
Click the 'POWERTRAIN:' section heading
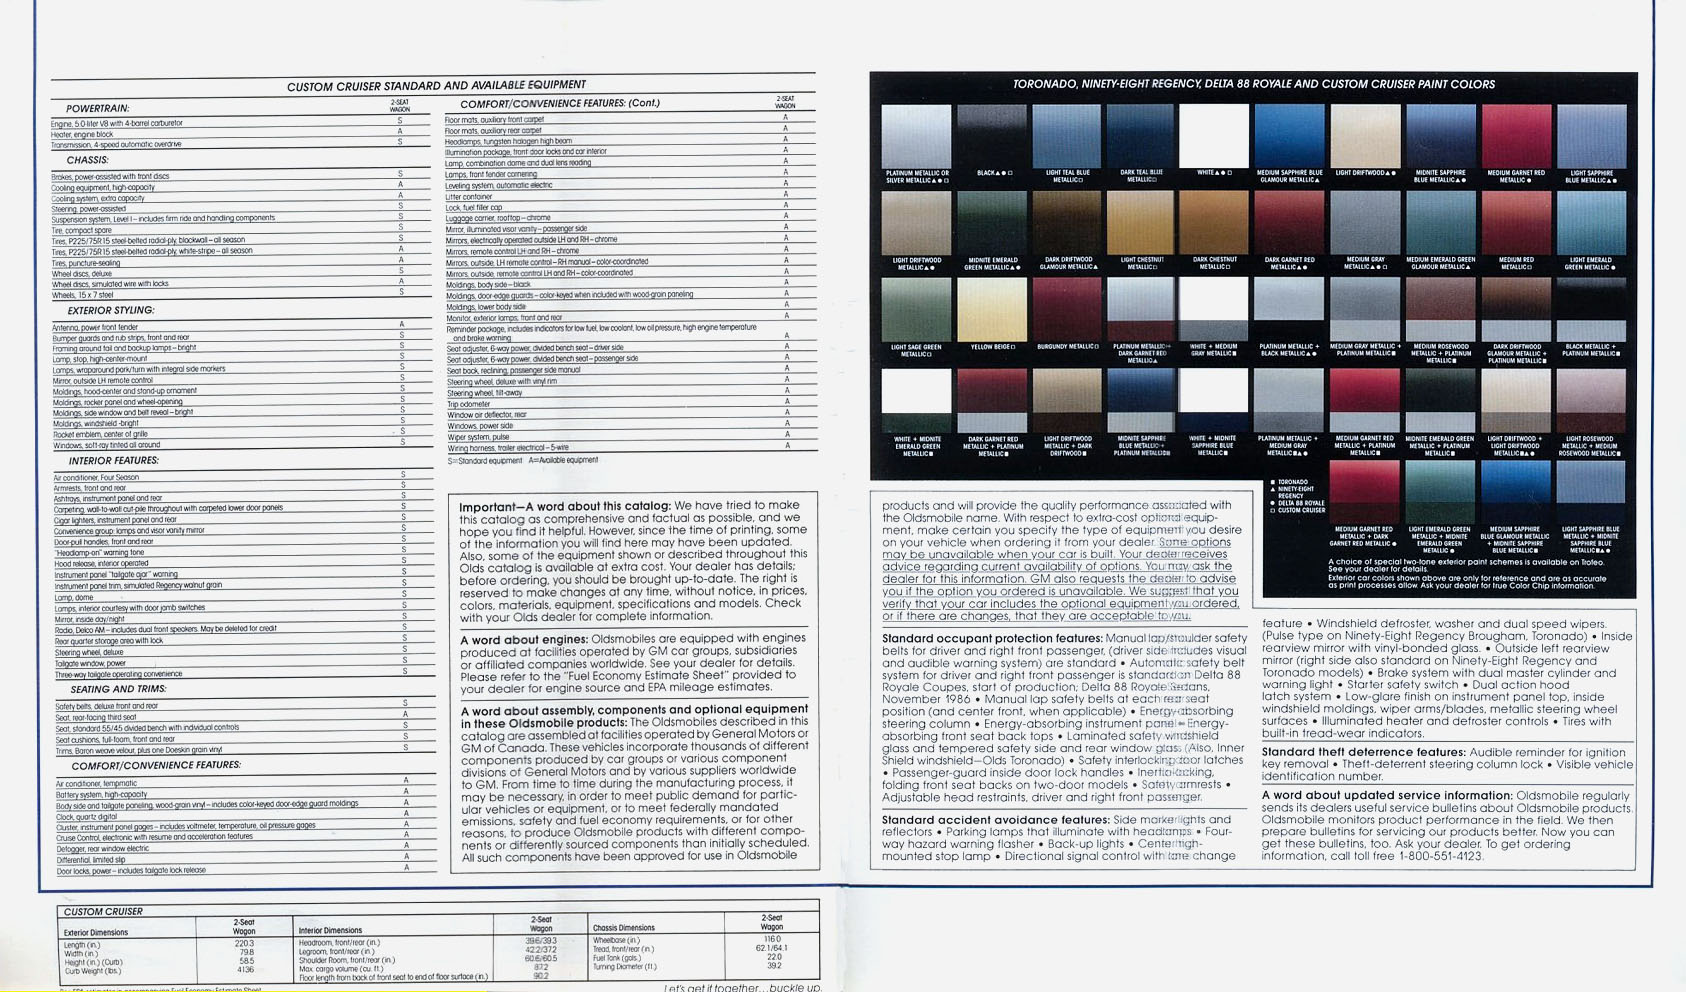click(x=97, y=108)
